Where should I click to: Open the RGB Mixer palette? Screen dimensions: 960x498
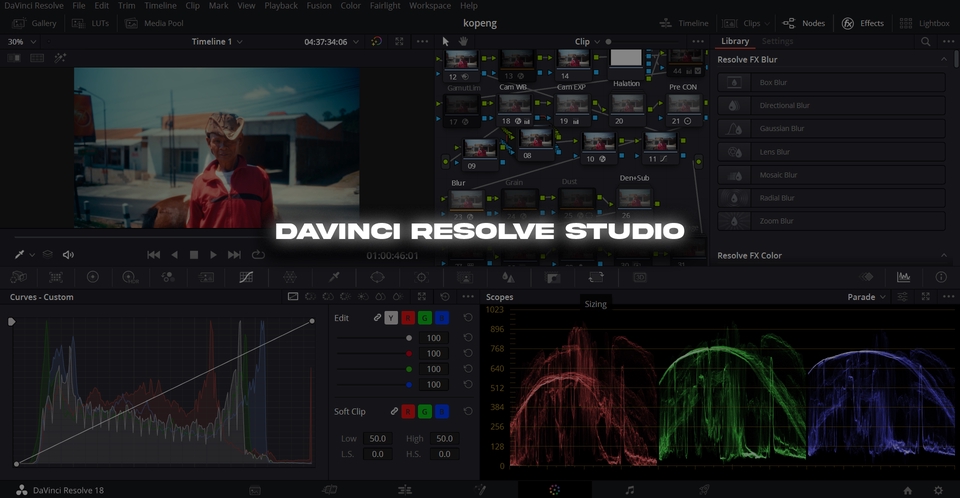(168, 277)
